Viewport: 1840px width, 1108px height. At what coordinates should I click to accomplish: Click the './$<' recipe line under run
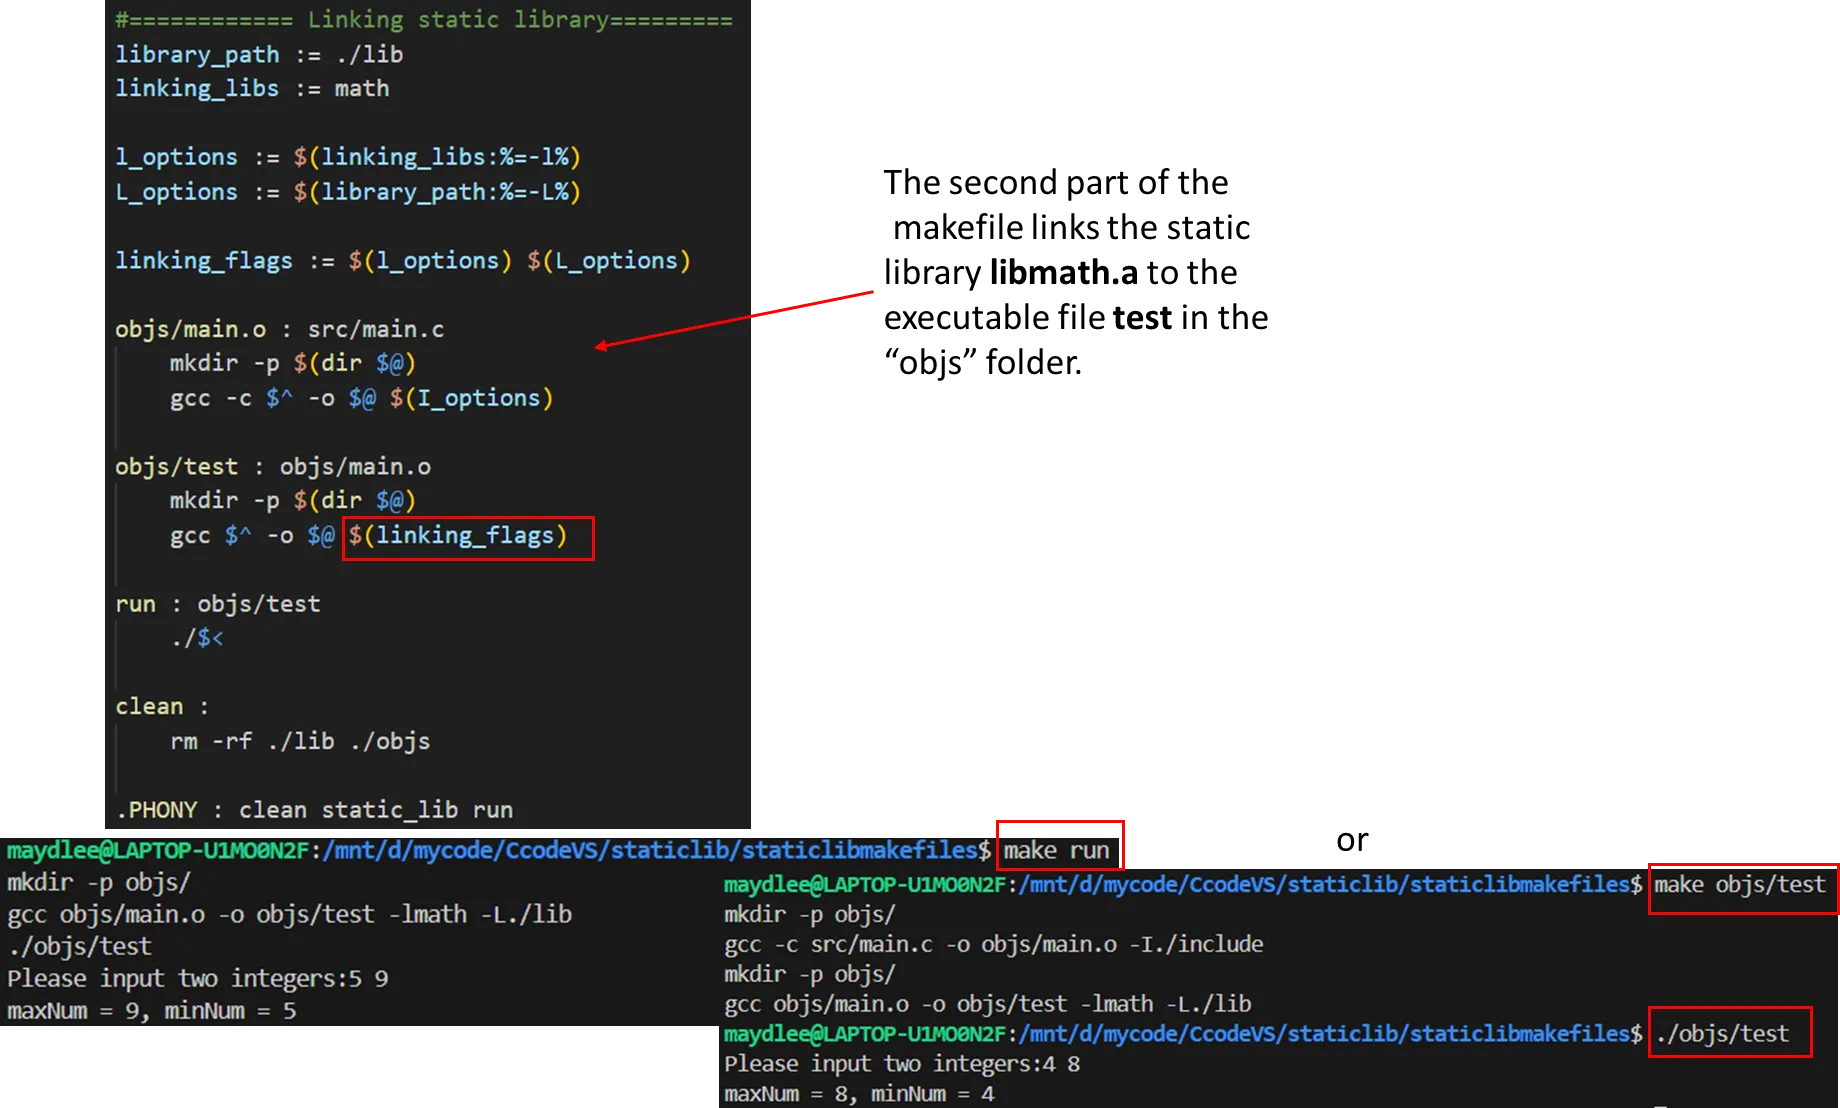click(196, 638)
